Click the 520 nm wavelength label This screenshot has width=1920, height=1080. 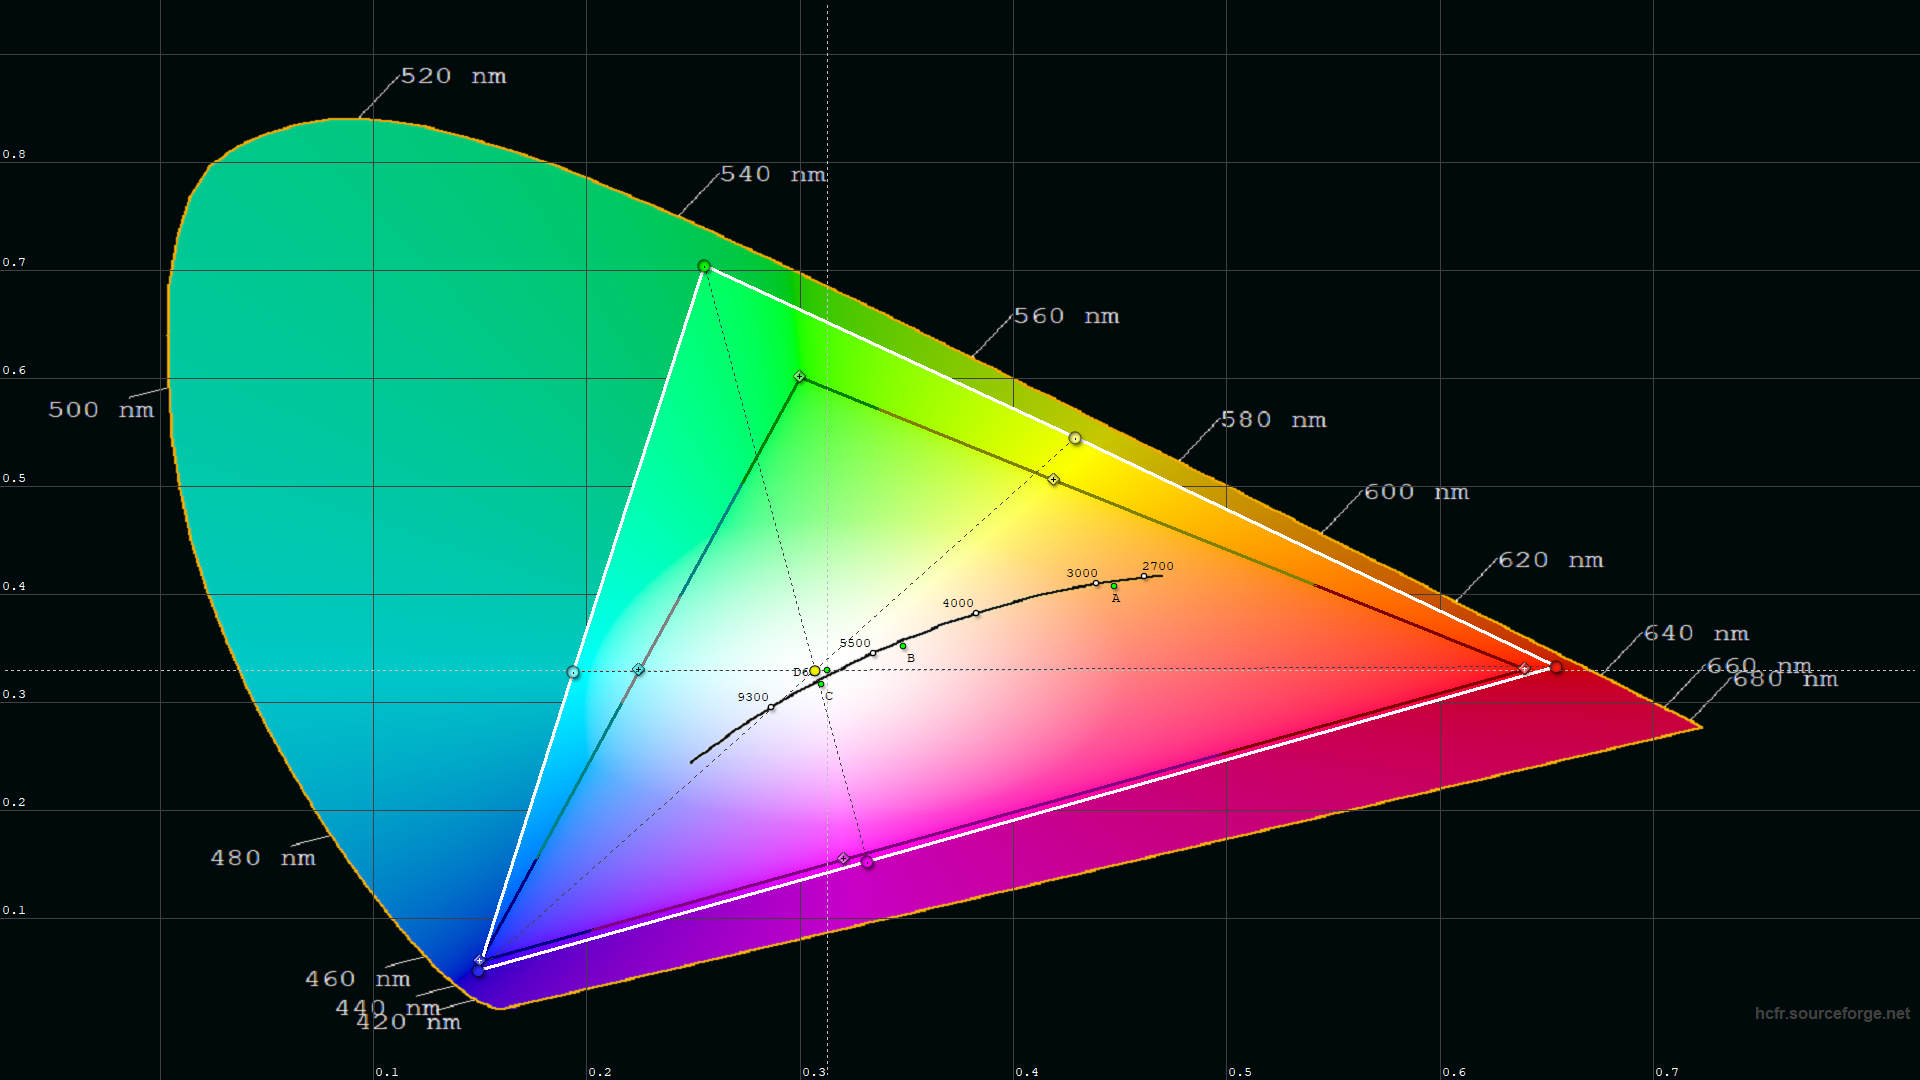455,76
